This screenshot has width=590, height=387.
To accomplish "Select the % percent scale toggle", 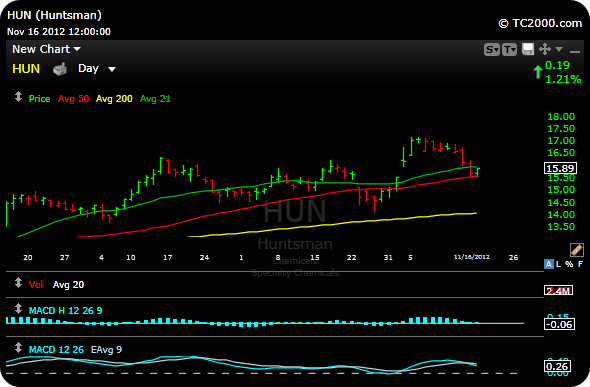I will 569,264.
